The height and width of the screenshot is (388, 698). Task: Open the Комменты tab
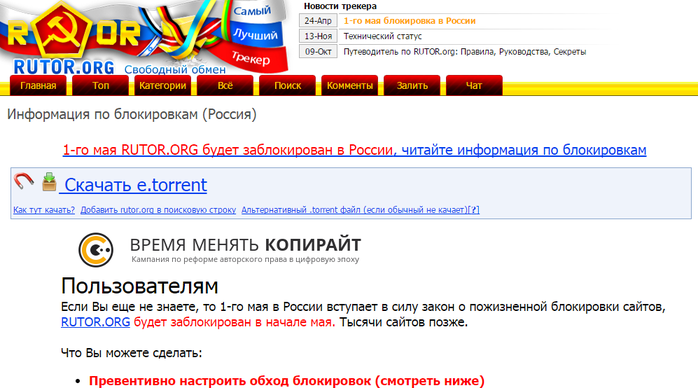349,85
